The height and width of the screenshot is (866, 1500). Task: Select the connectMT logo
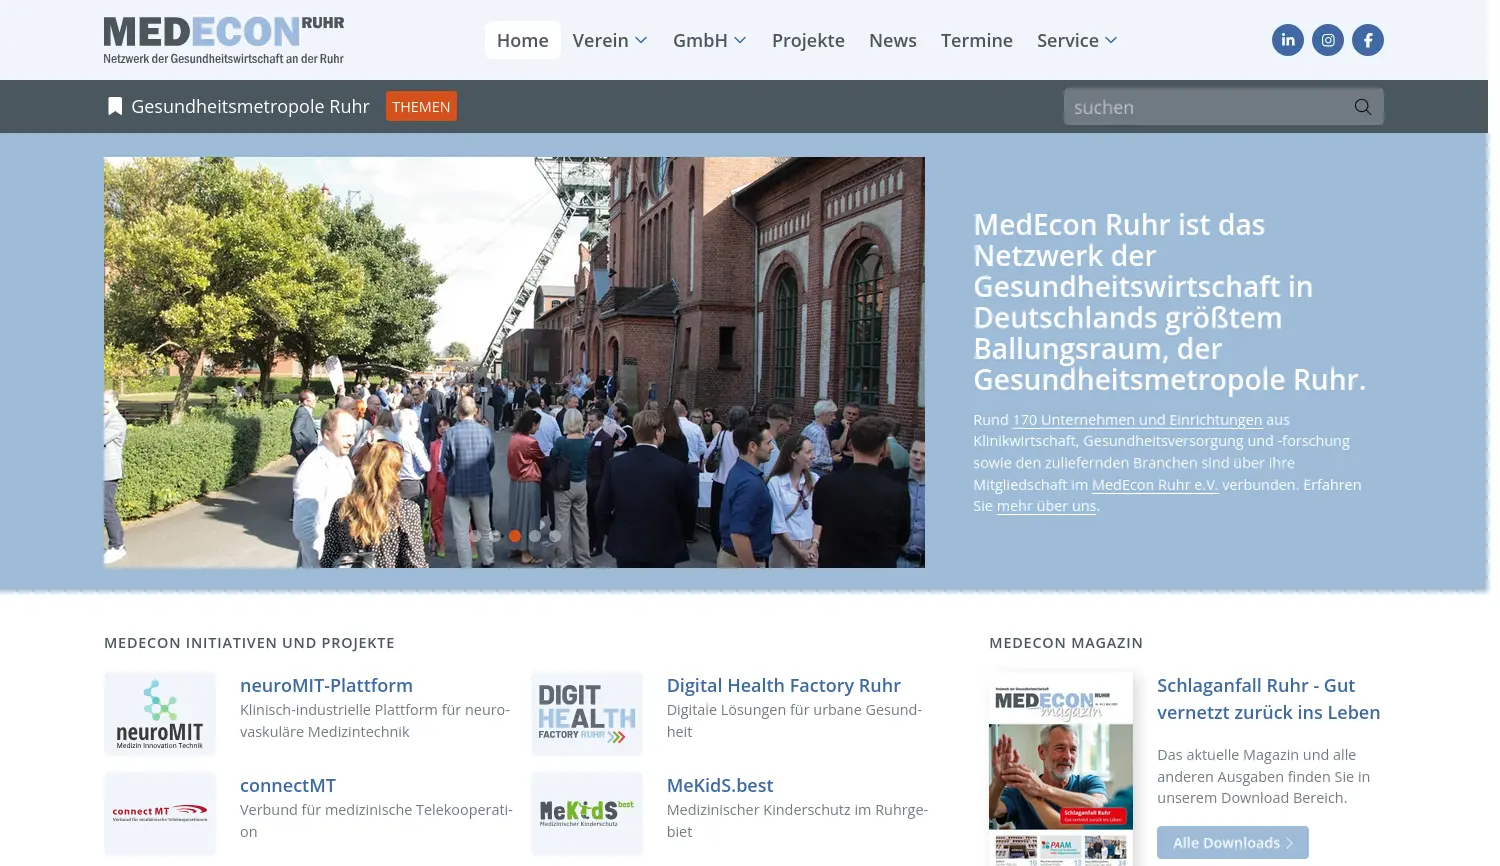point(160,813)
